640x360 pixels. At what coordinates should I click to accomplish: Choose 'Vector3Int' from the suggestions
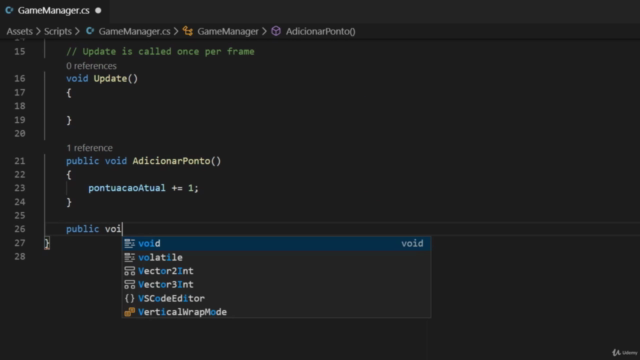(276, 284)
